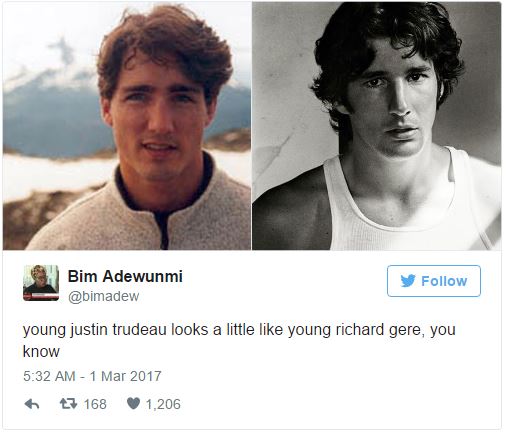View the 1,206 likes count

pos(163,404)
